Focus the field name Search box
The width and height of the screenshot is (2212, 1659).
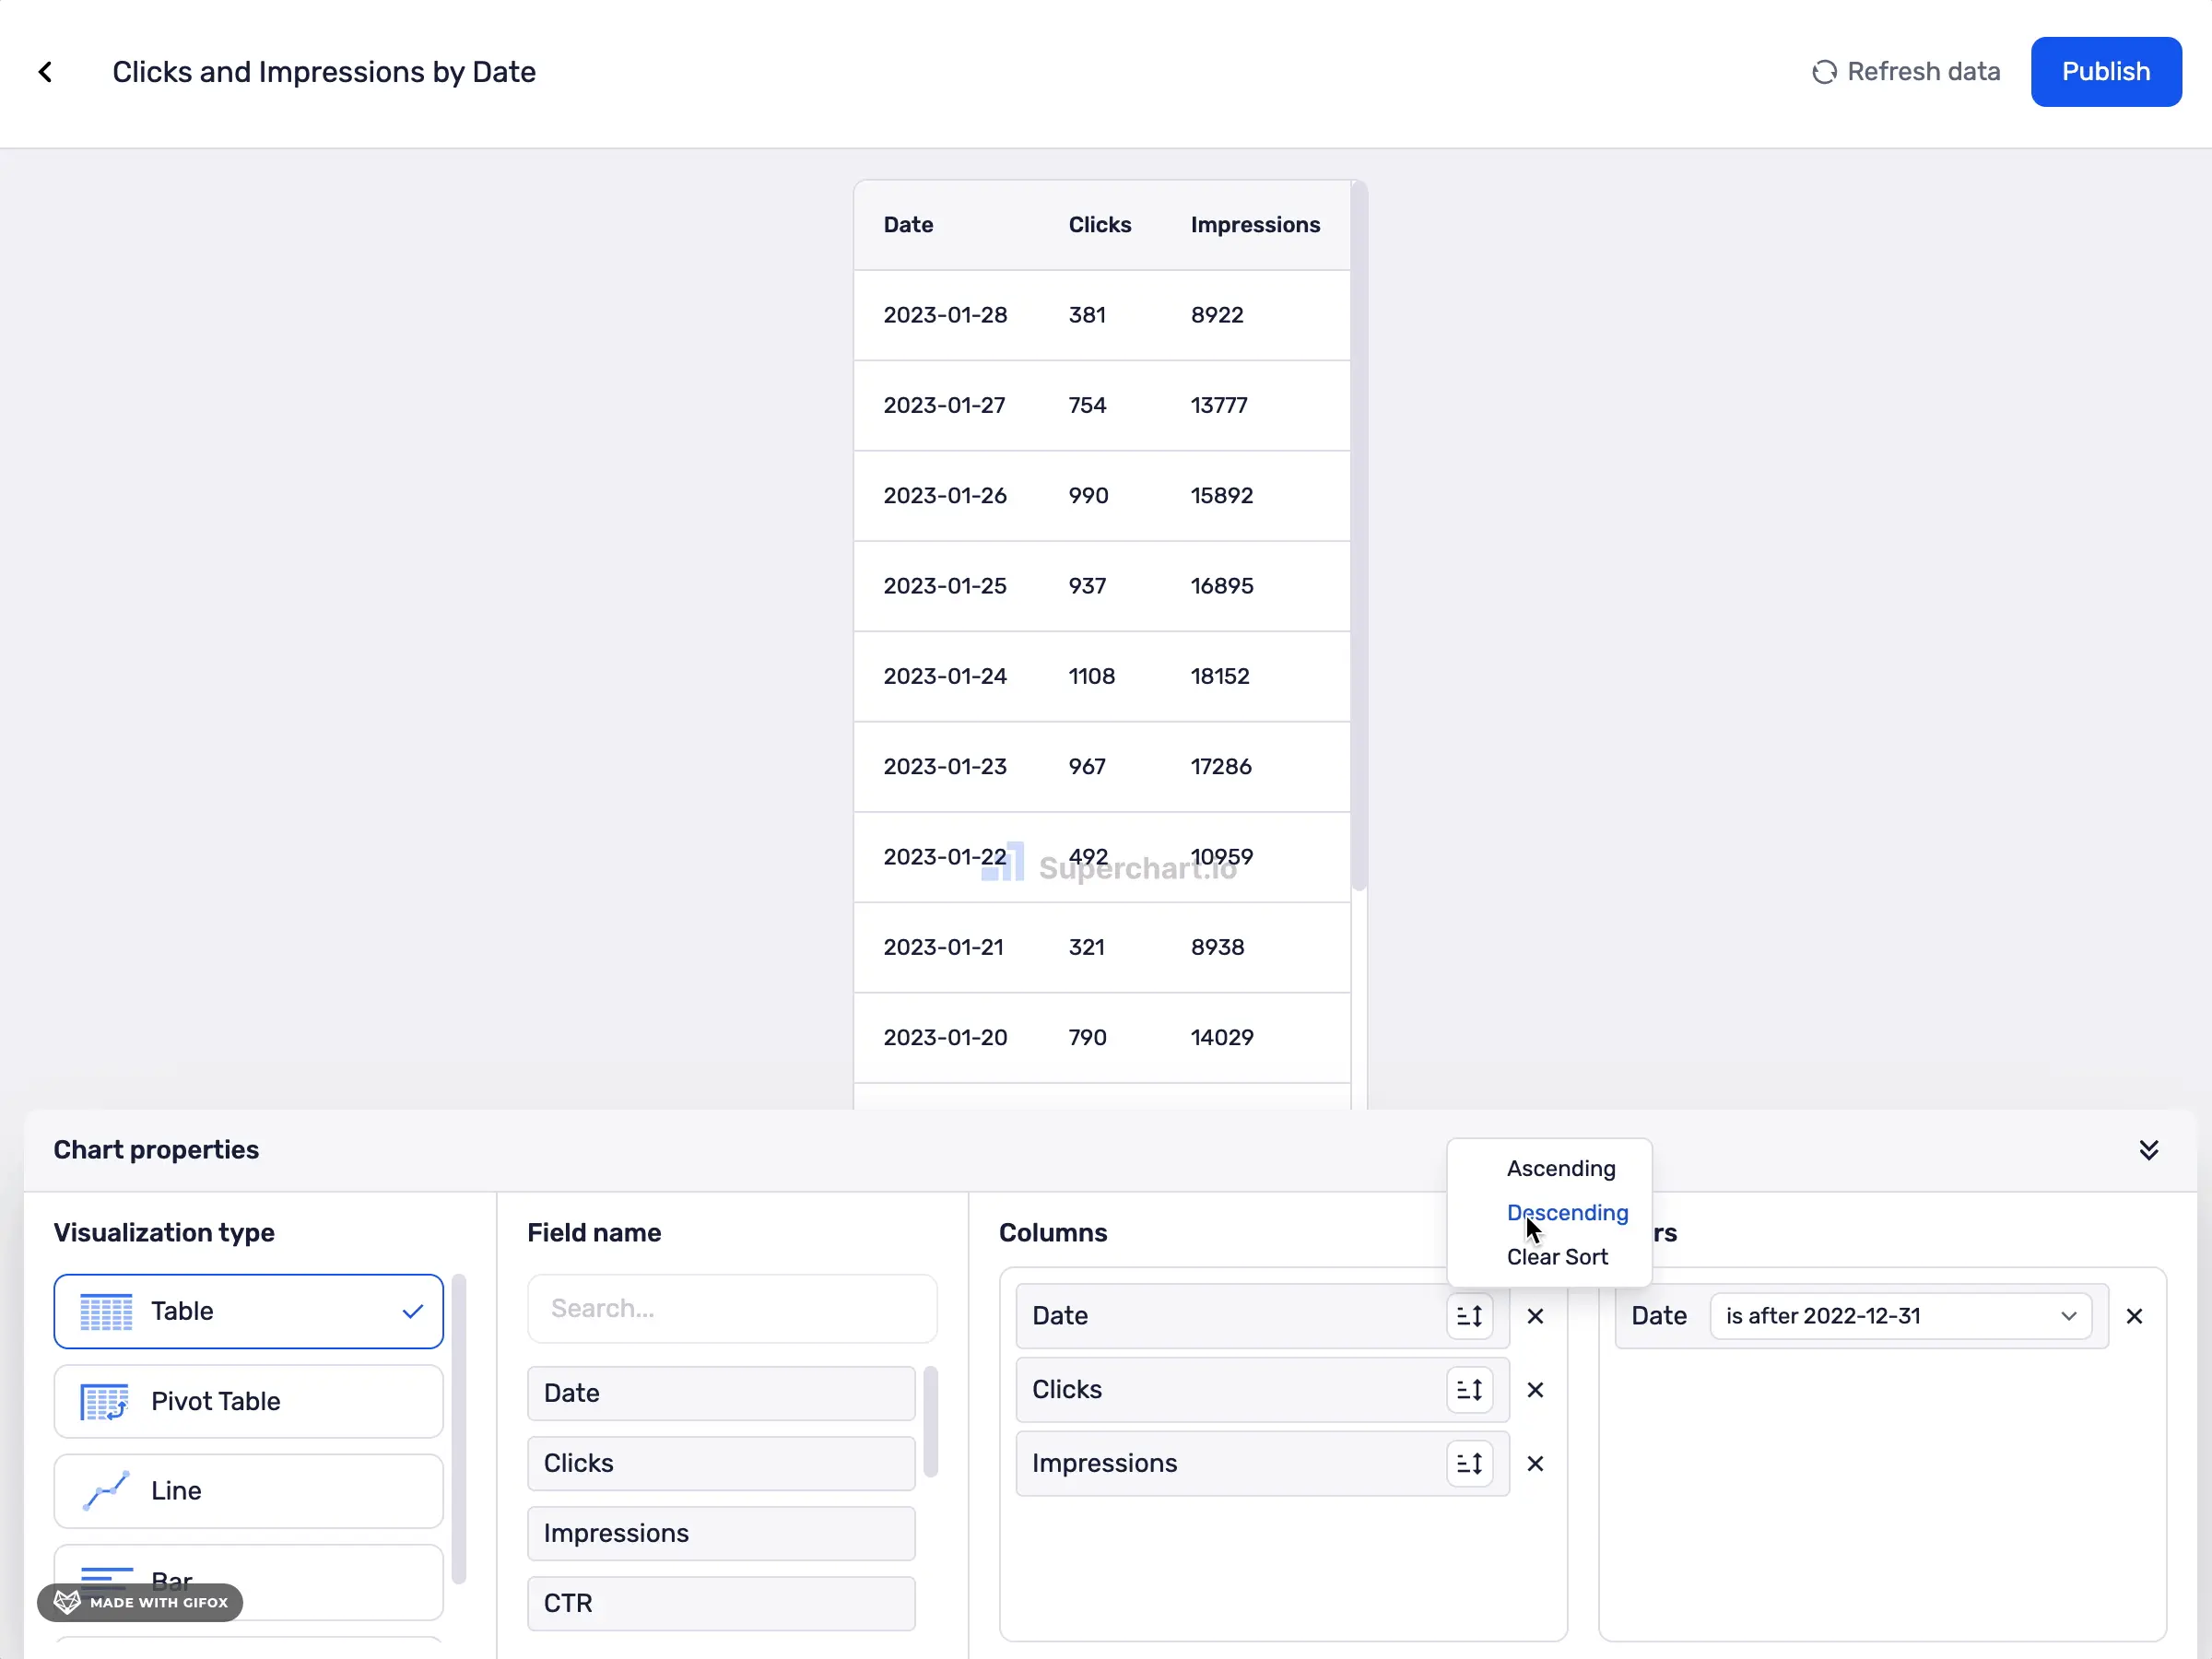(x=732, y=1309)
